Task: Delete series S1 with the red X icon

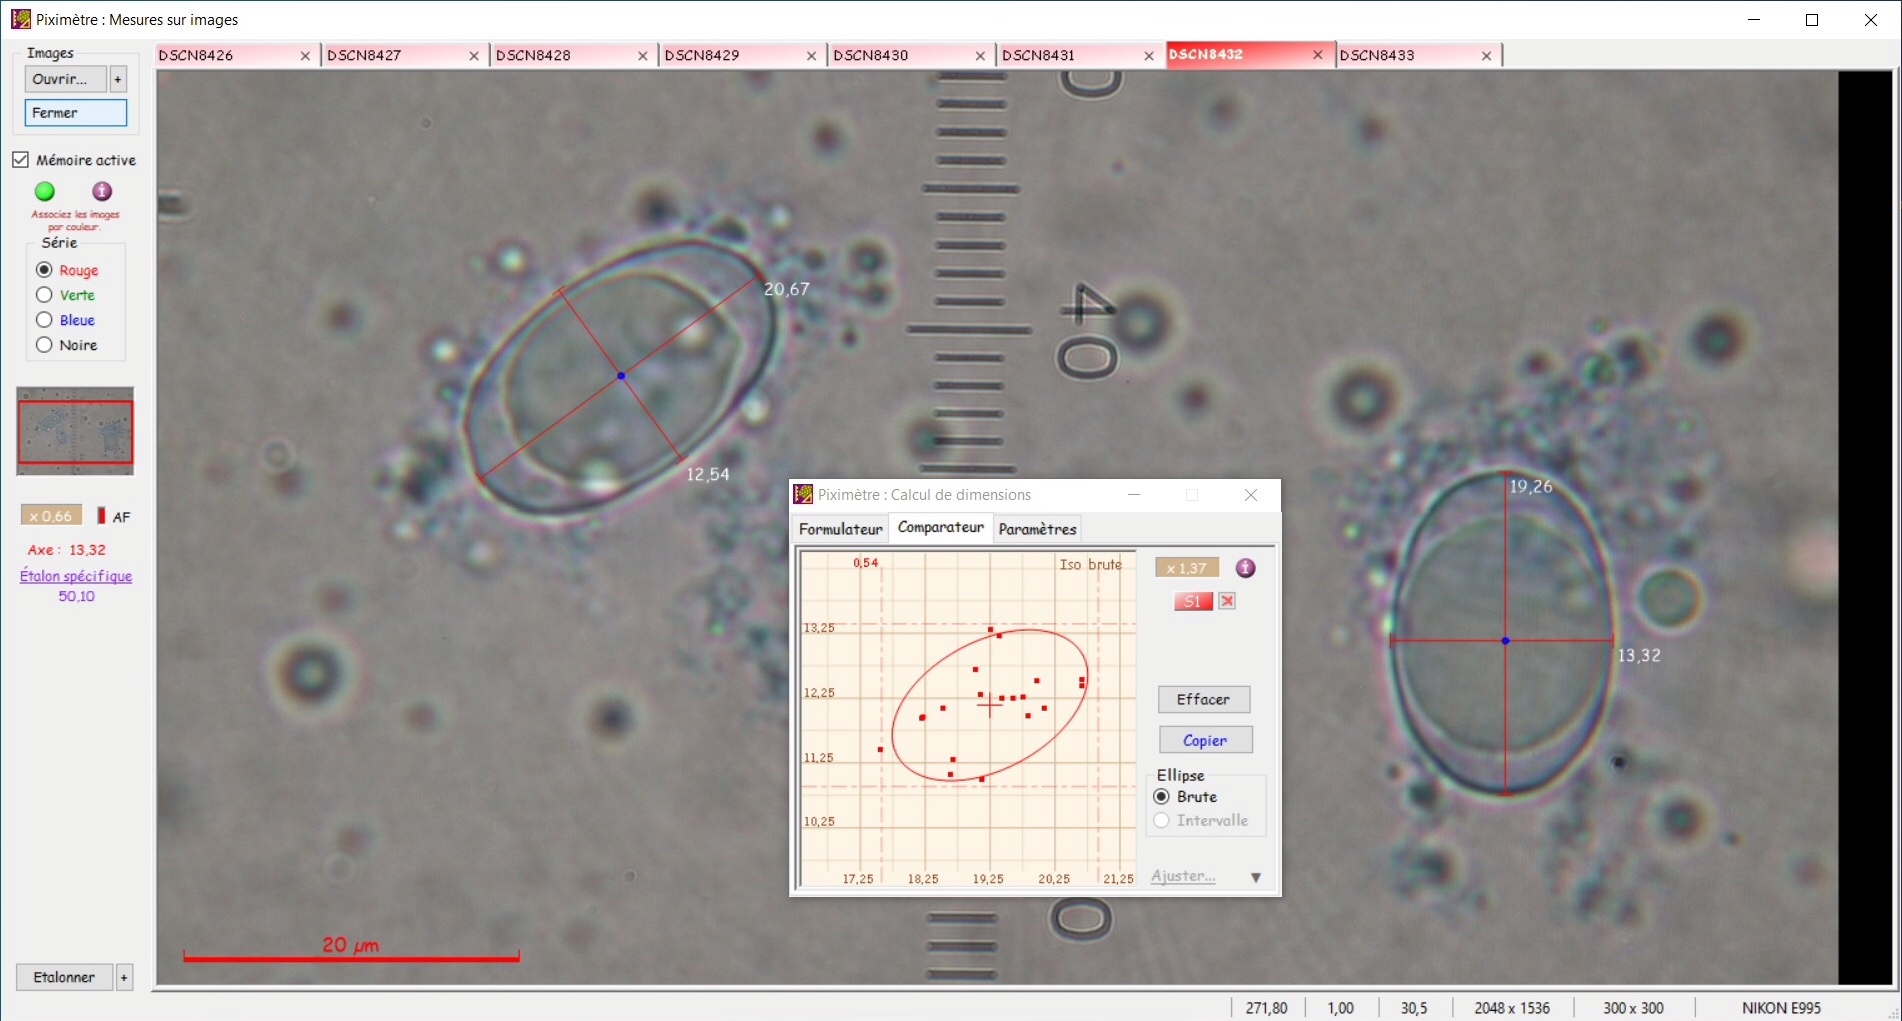Action: (x=1227, y=601)
